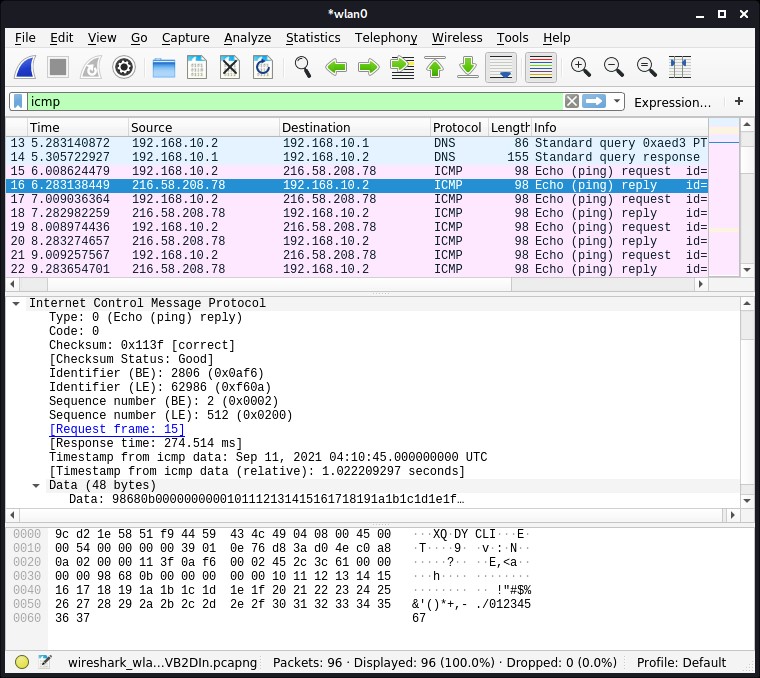The image size is (760, 678).
Task: Open the Telephony menu
Action: tap(386, 38)
